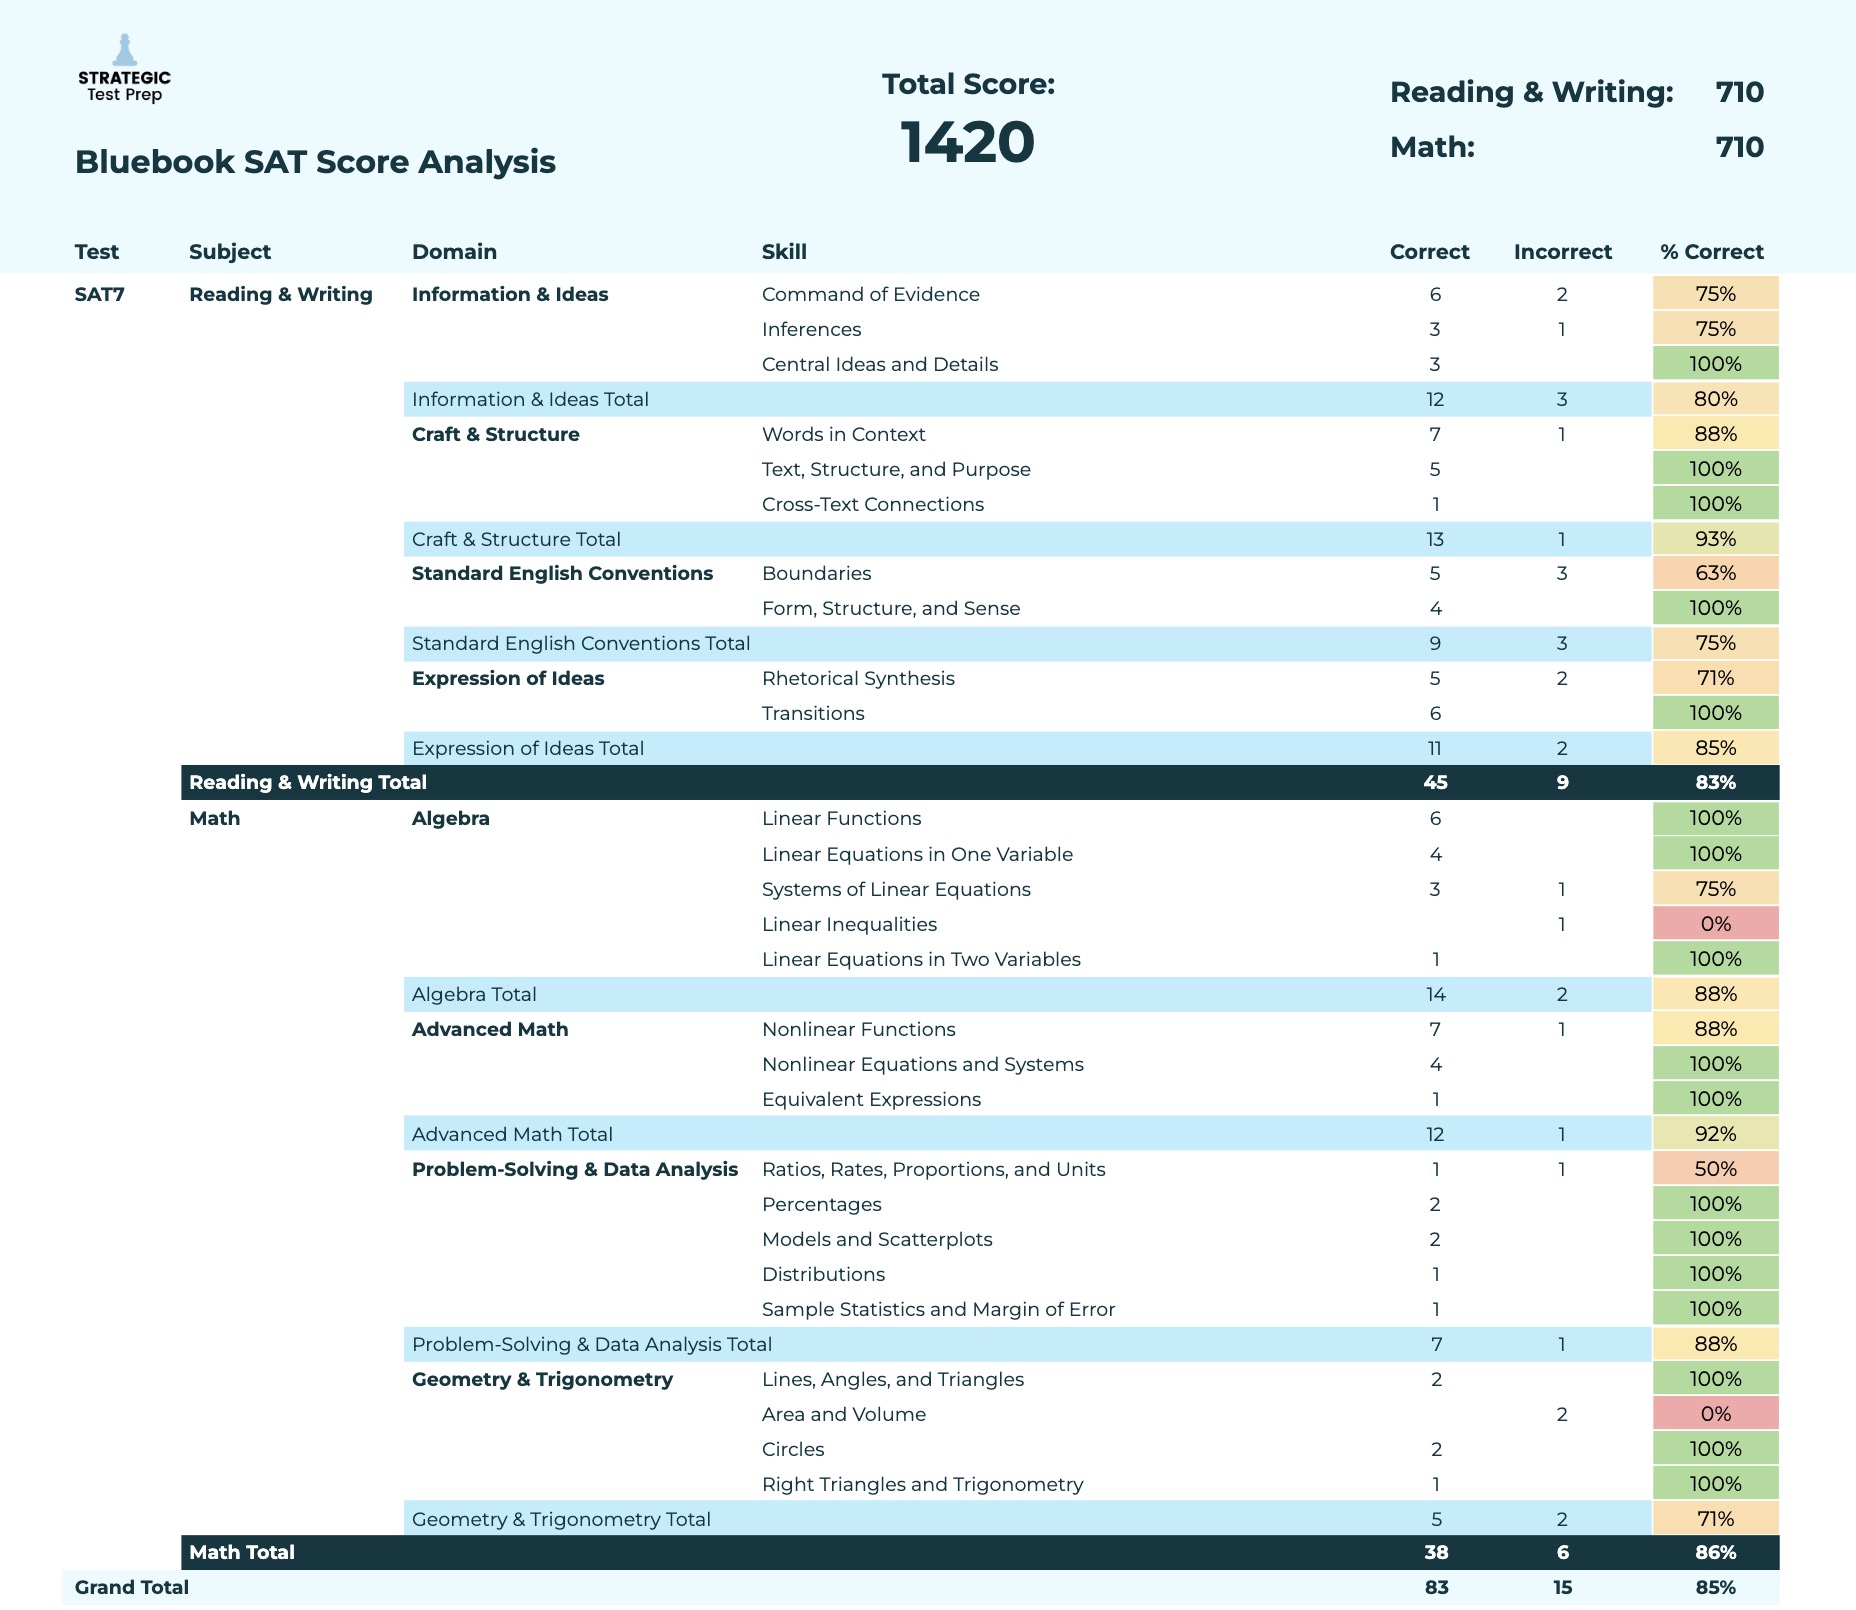Click the Algebra Total row label
Screen dimensions: 1856x1610
click(474, 994)
